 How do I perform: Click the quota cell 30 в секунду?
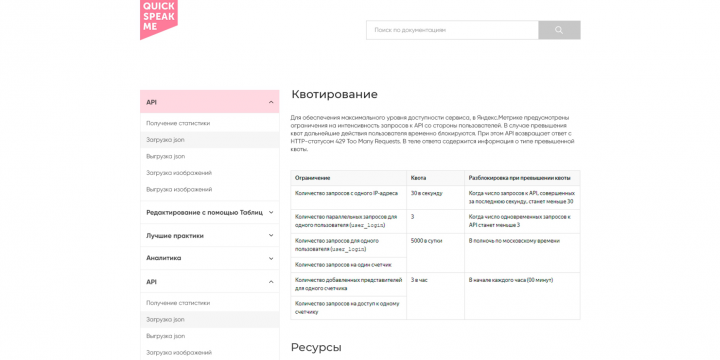click(x=435, y=197)
